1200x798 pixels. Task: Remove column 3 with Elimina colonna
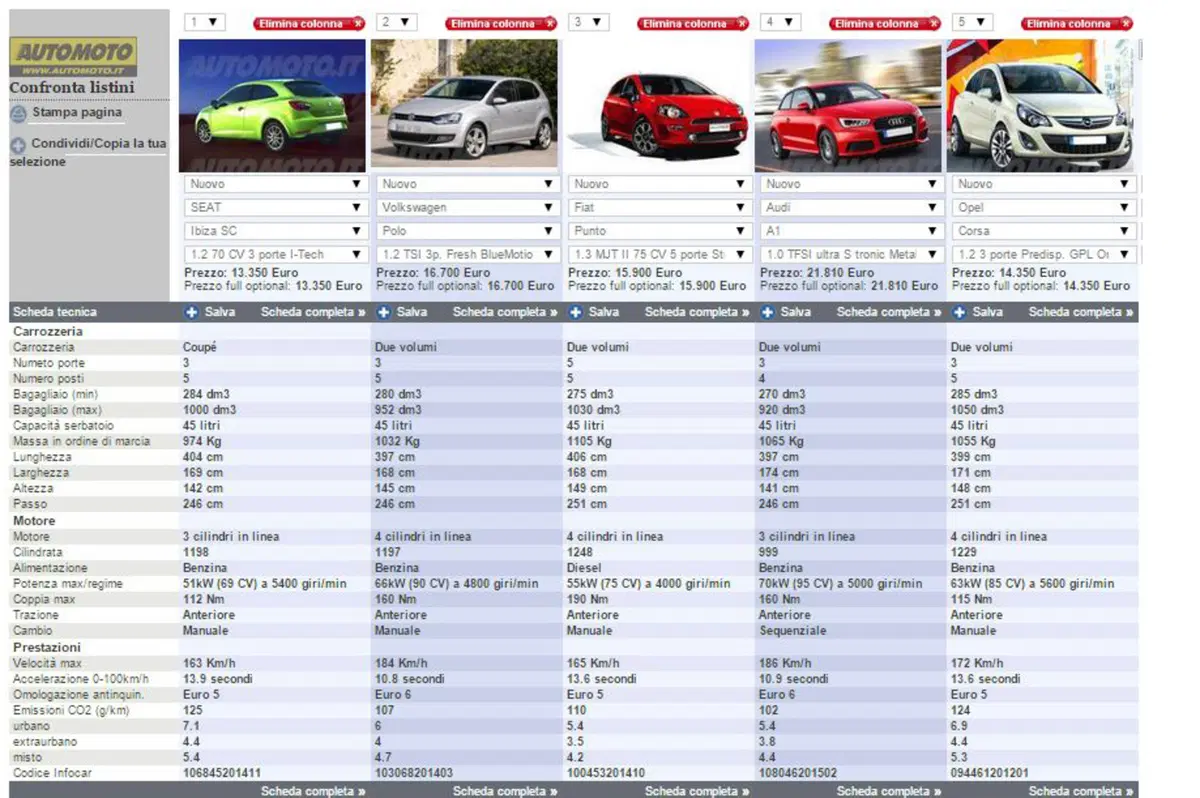[693, 23]
